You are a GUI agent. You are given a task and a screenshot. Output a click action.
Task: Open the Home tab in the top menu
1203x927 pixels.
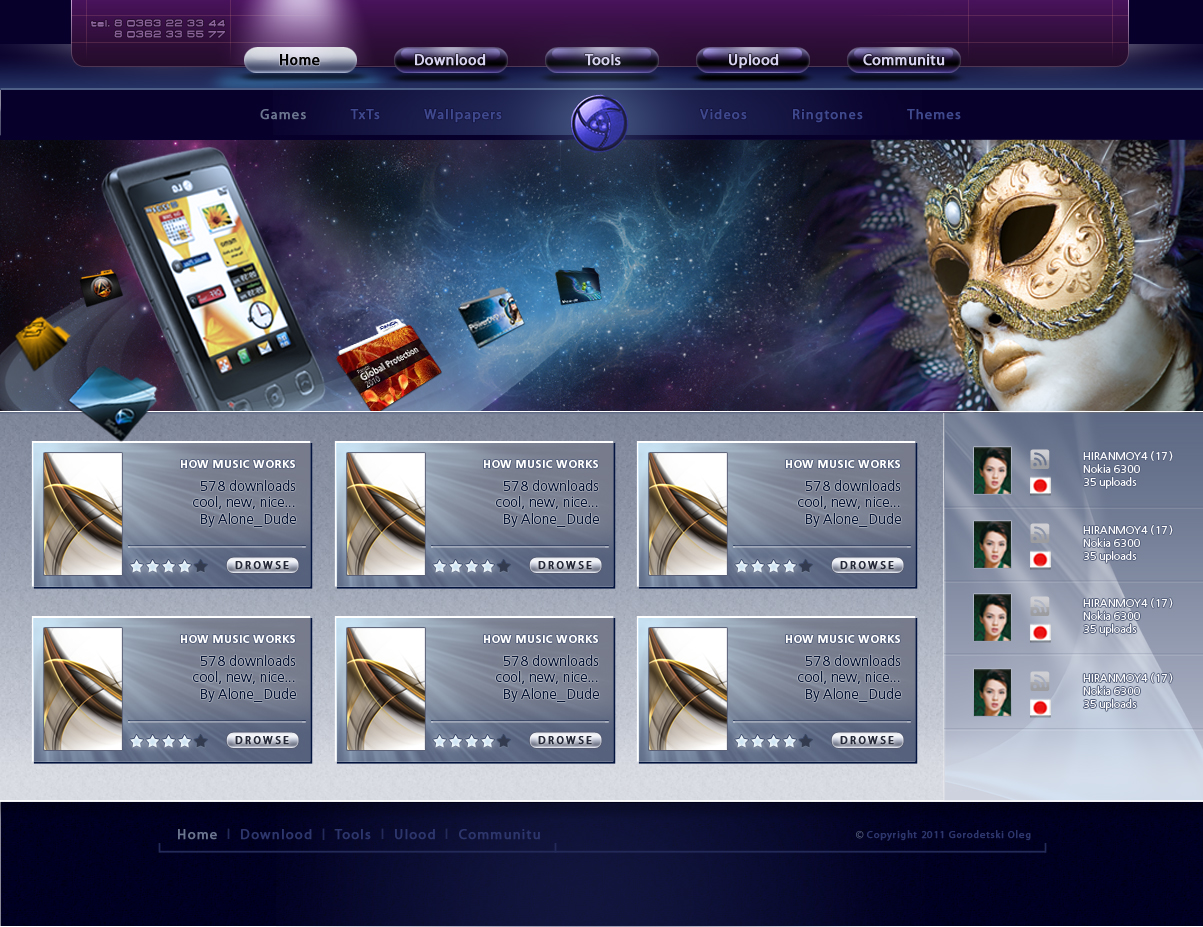[x=300, y=60]
